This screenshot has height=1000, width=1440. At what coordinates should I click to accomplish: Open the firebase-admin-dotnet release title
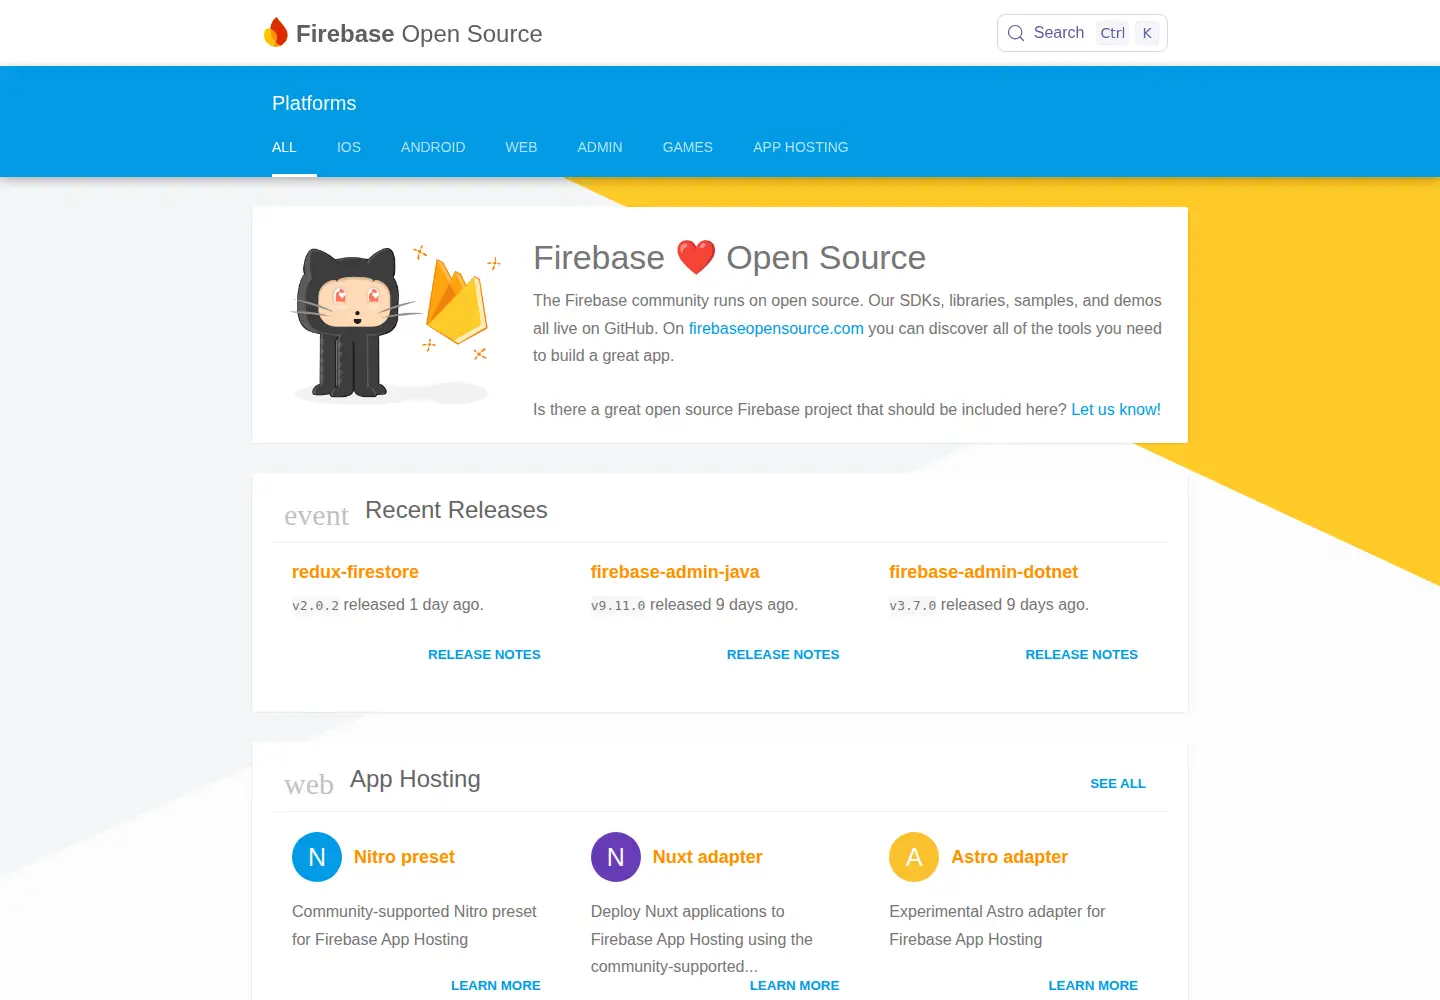tap(983, 572)
